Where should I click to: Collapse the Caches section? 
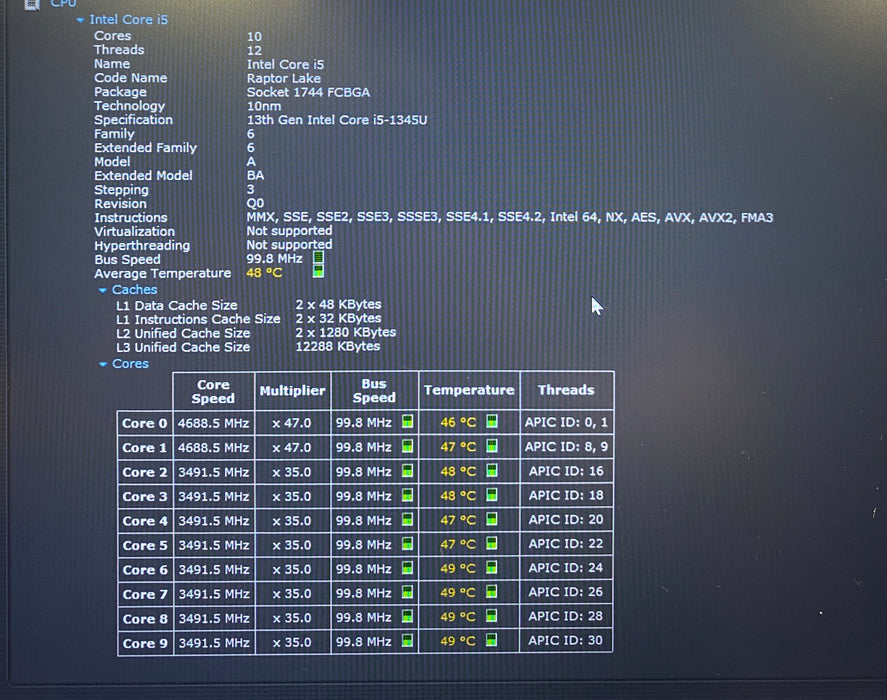[x=102, y=290]
